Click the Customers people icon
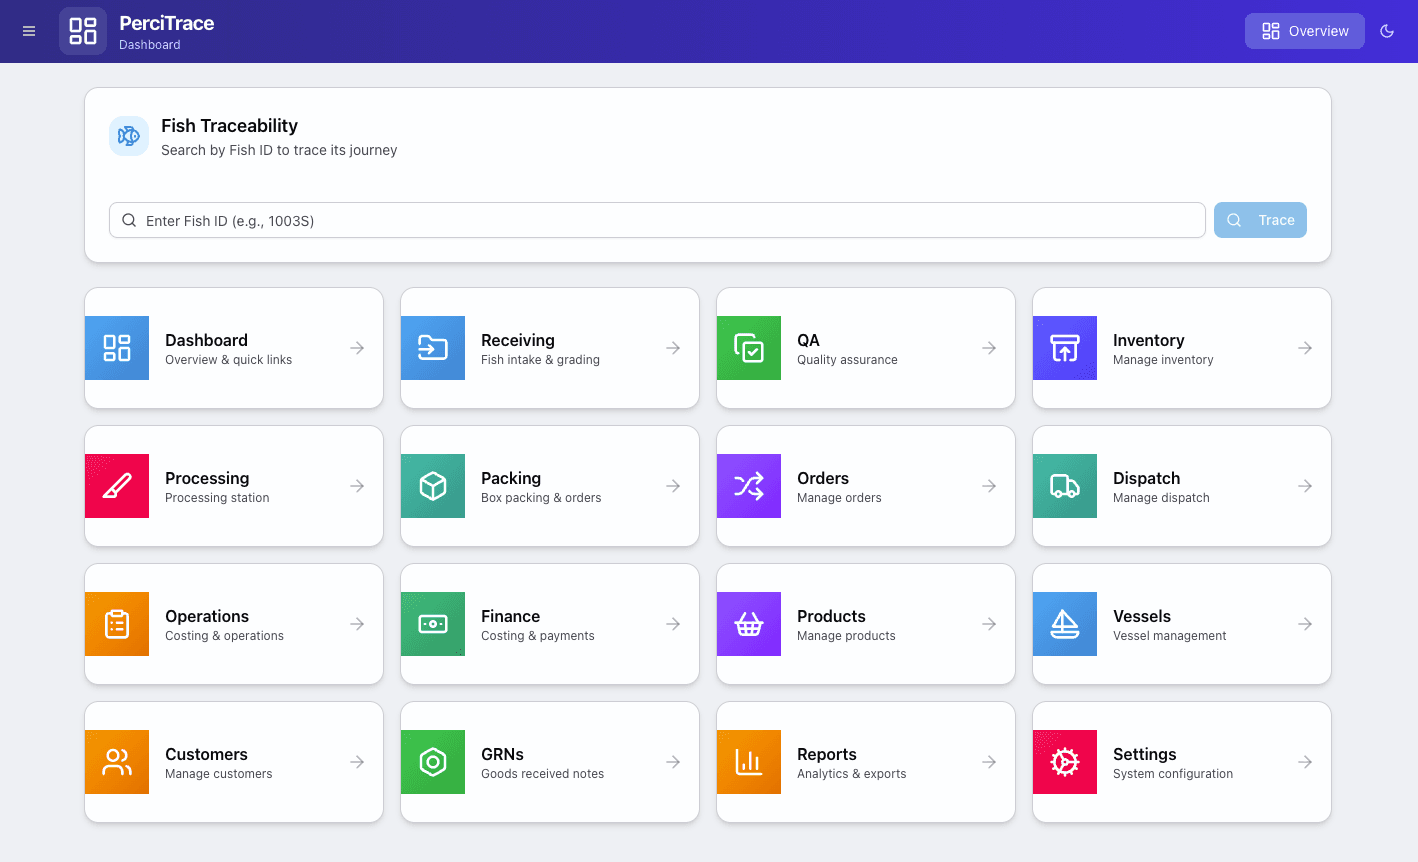This screenshot has height=862, width=1418. (x=117, y=762)
